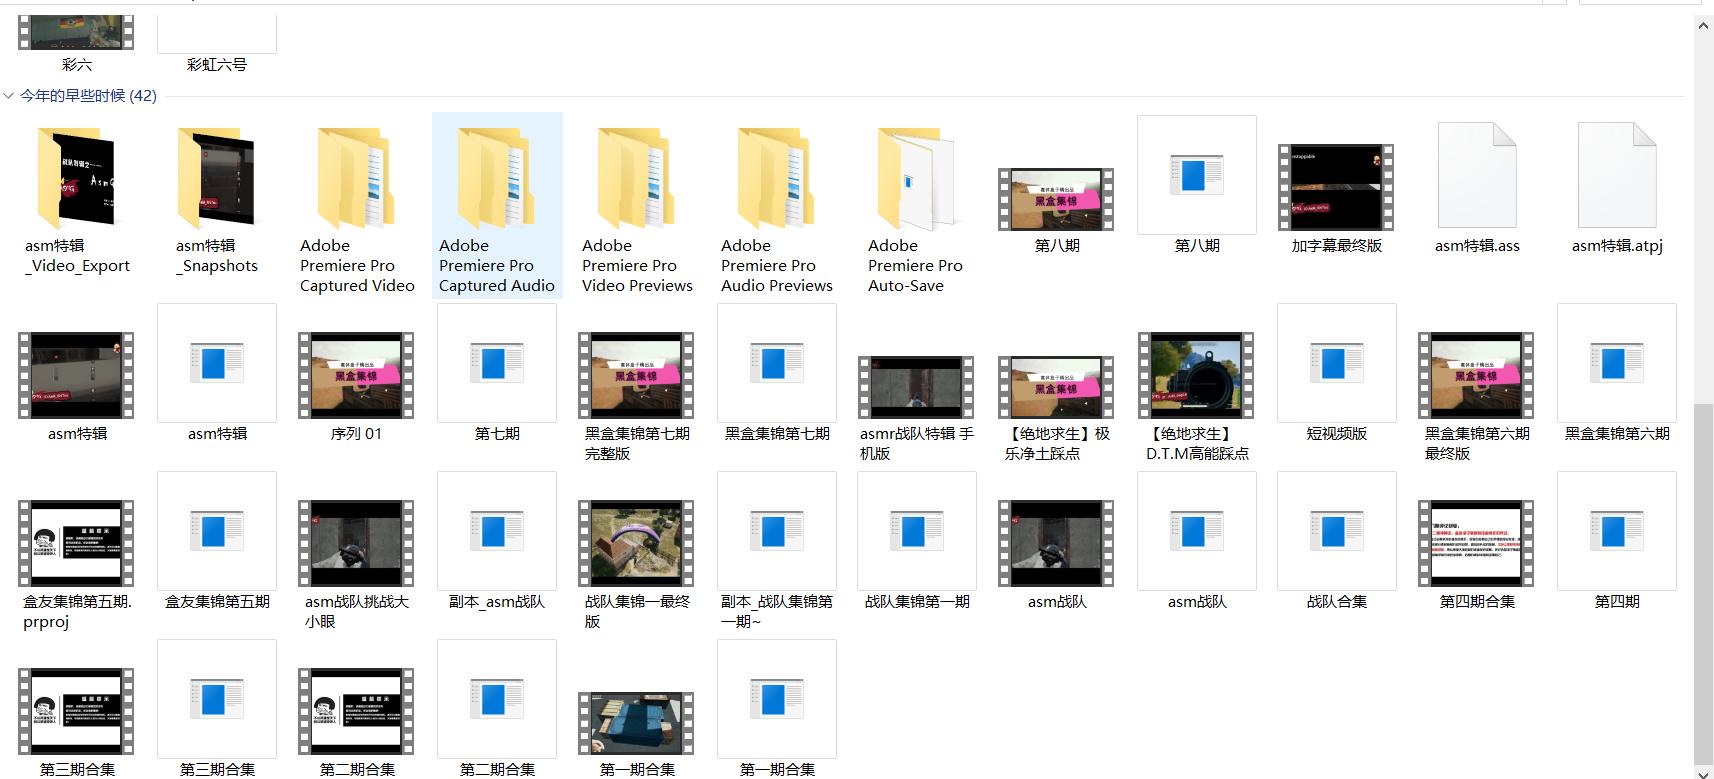Select the 序列 01 video file
Viewport: 1714px width, 779px height.
(357, 375)
